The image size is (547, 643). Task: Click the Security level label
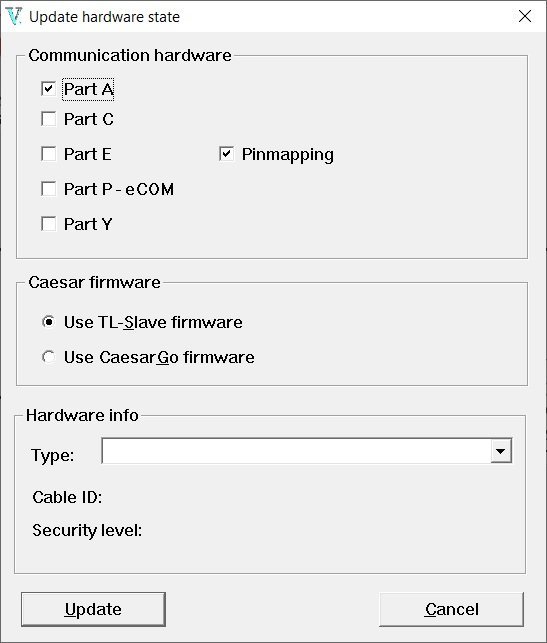coord(87,531)
